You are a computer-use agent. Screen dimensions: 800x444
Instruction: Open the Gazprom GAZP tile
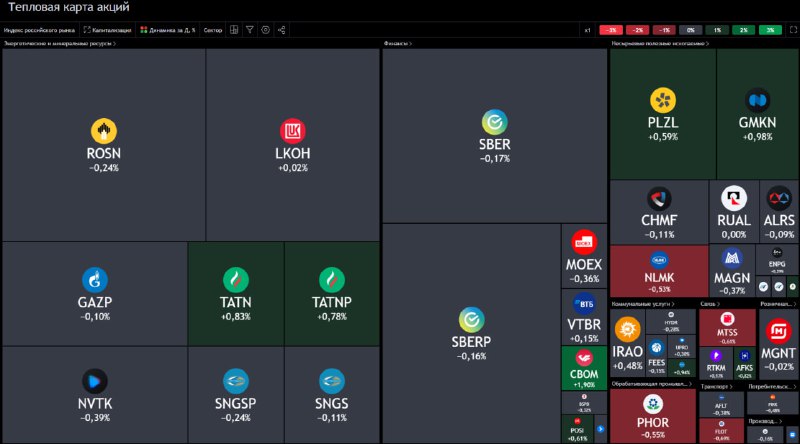[95, 294]
